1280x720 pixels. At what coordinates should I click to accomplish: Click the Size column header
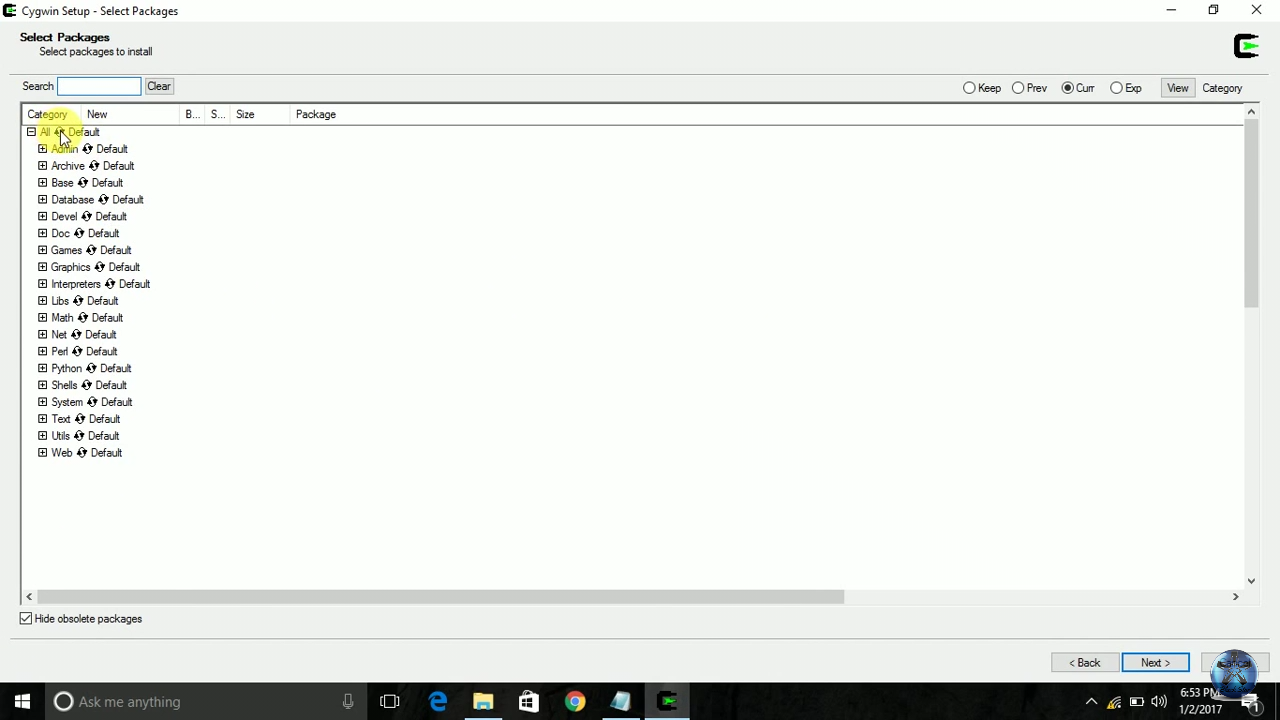[259, 115]
